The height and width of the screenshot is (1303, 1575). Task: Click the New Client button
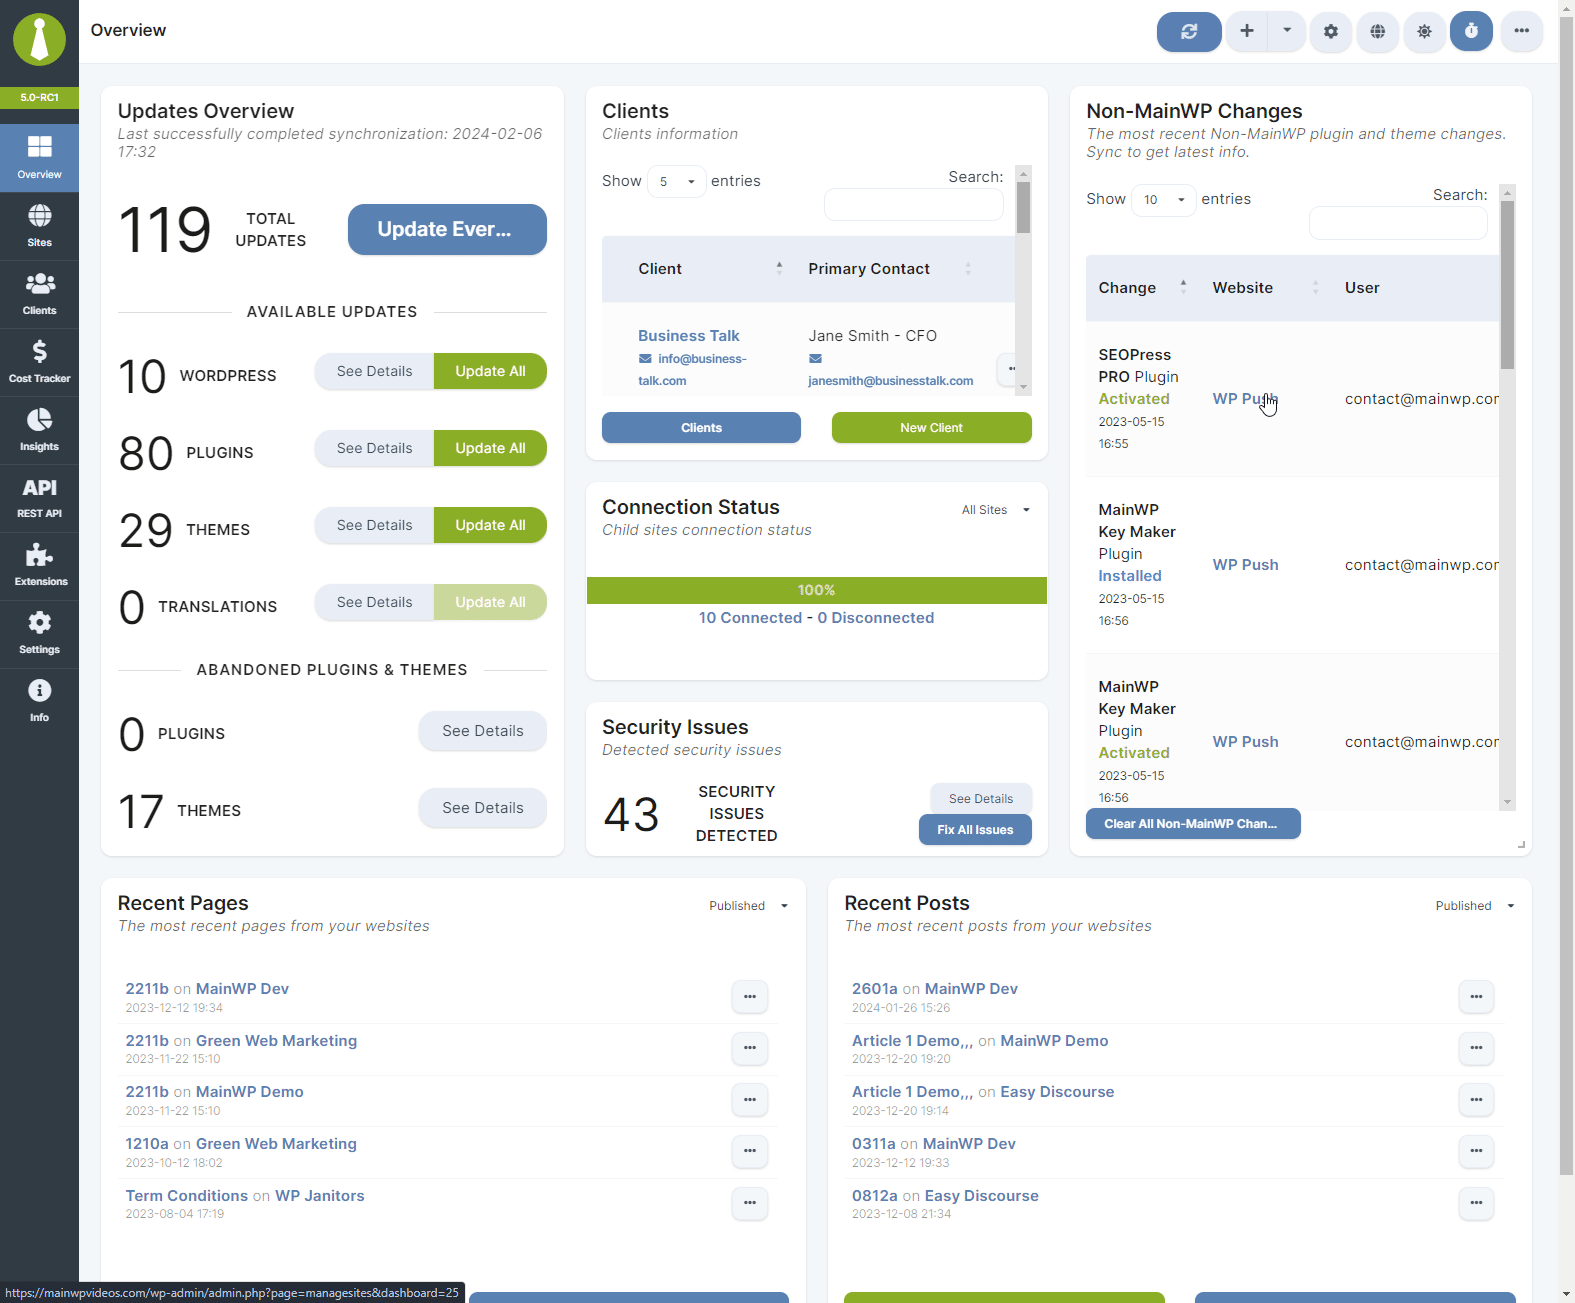coord(931,428)
